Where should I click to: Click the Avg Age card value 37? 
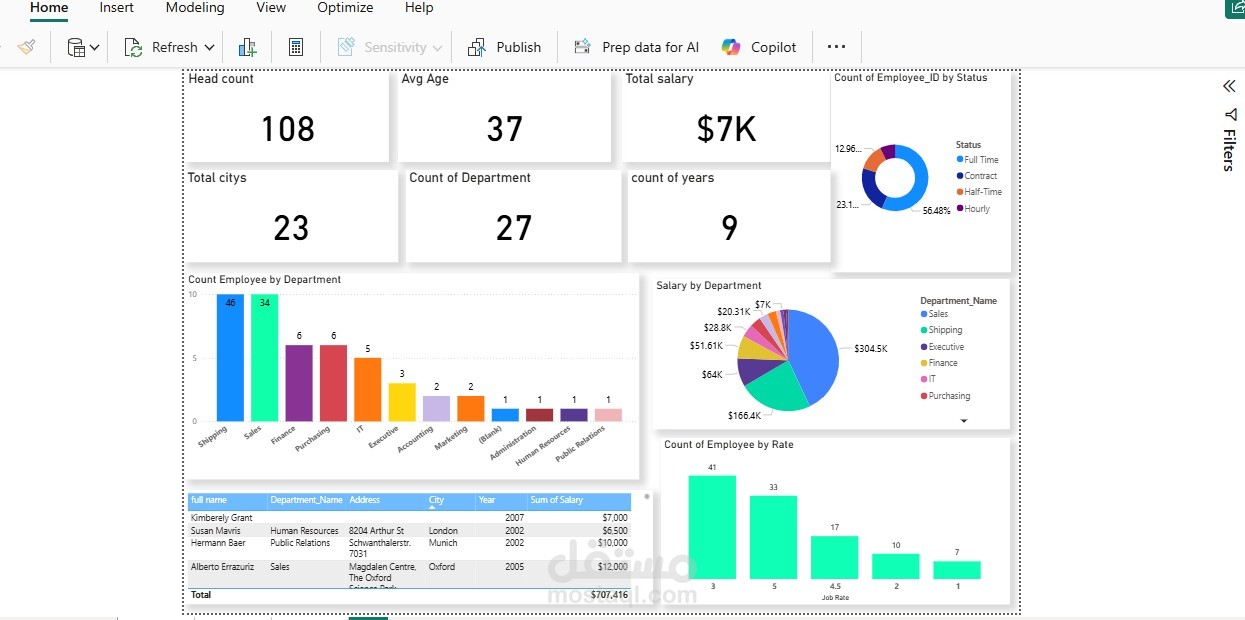click(505, 129)
